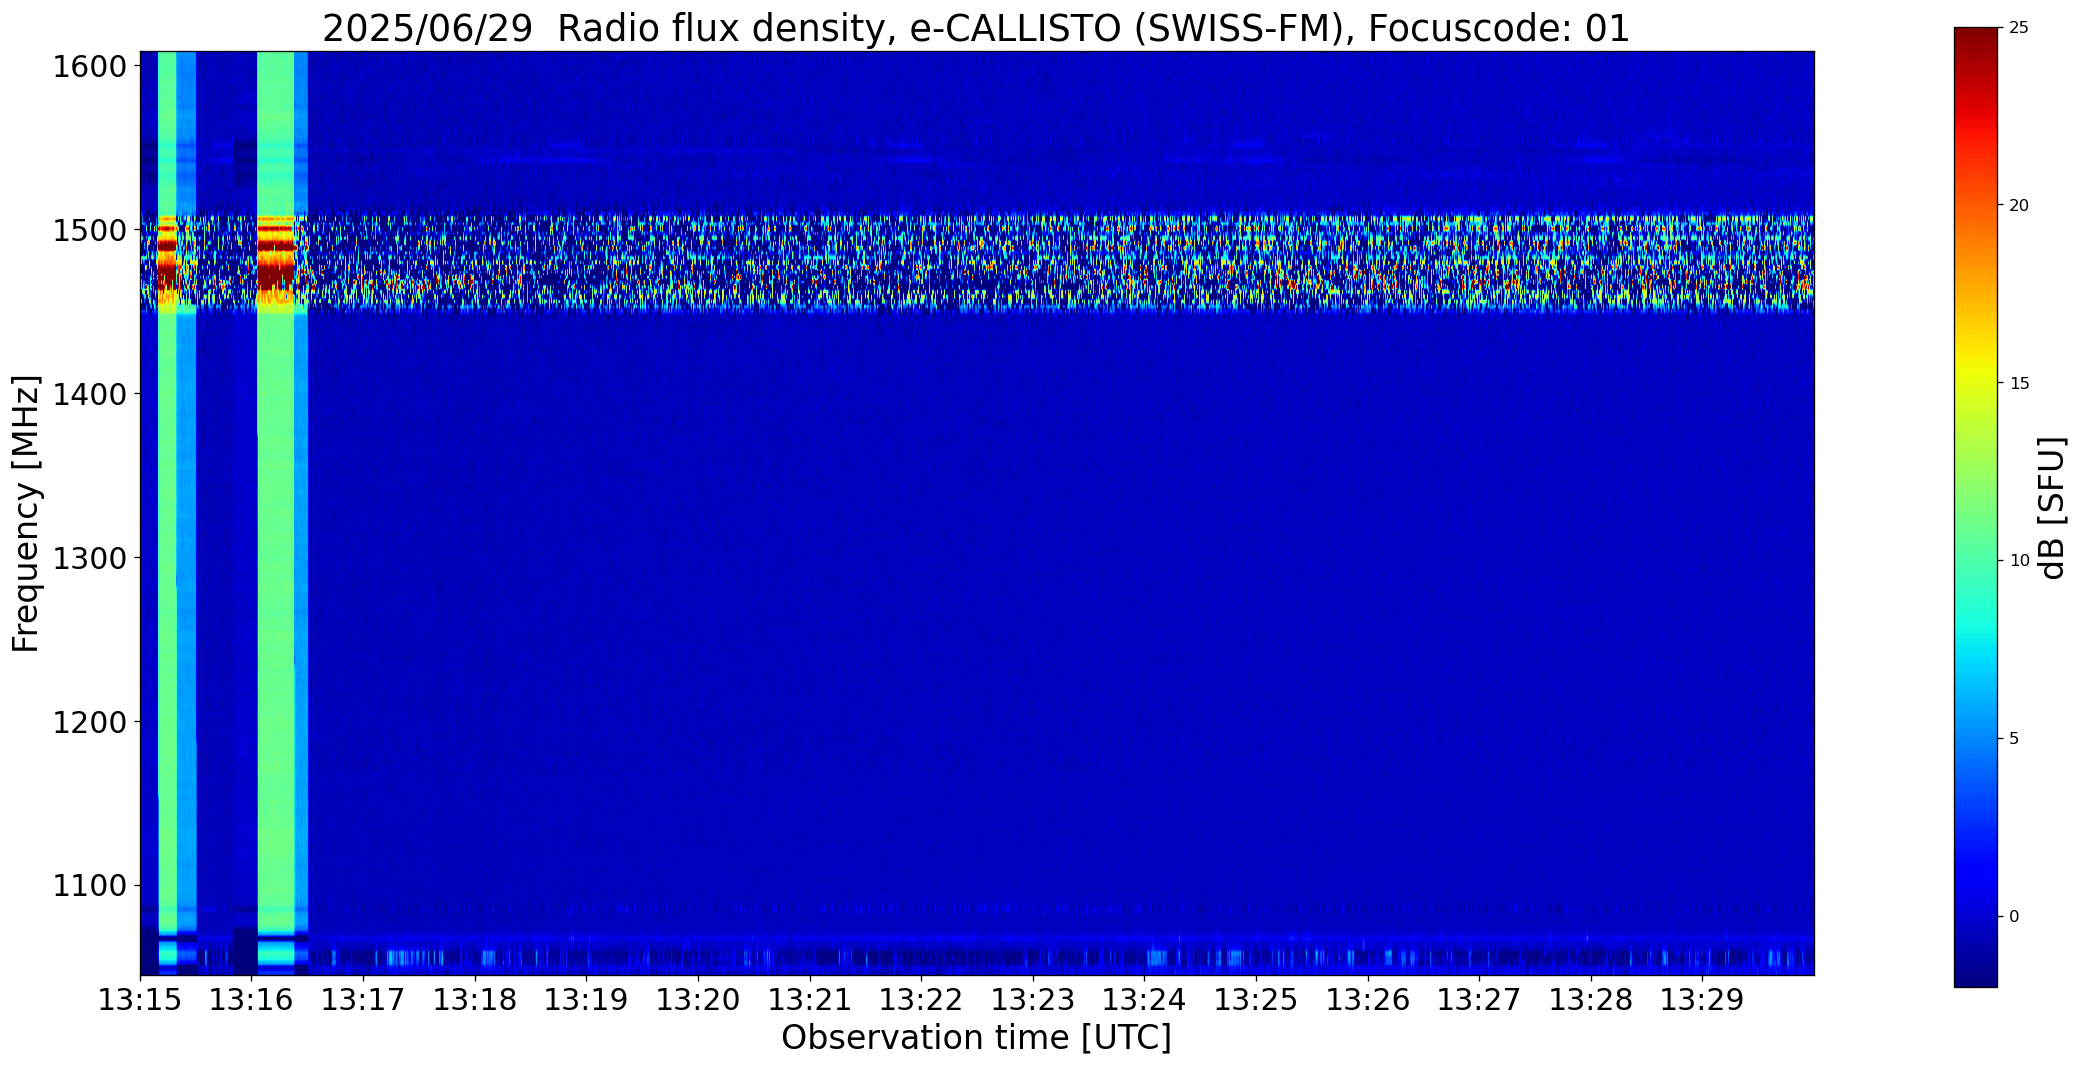Click the 13:17 time tick label
This screenshot has height=1067, width=2082.
coord(363,1000)
